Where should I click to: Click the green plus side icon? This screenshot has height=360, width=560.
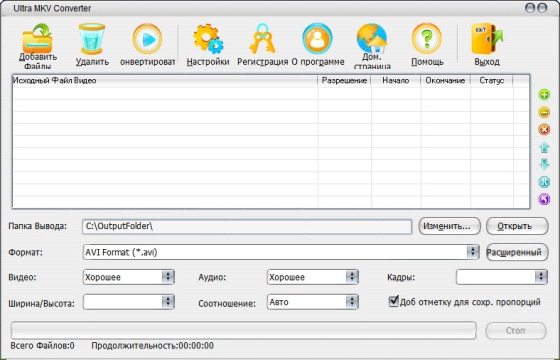coord(544,95)
